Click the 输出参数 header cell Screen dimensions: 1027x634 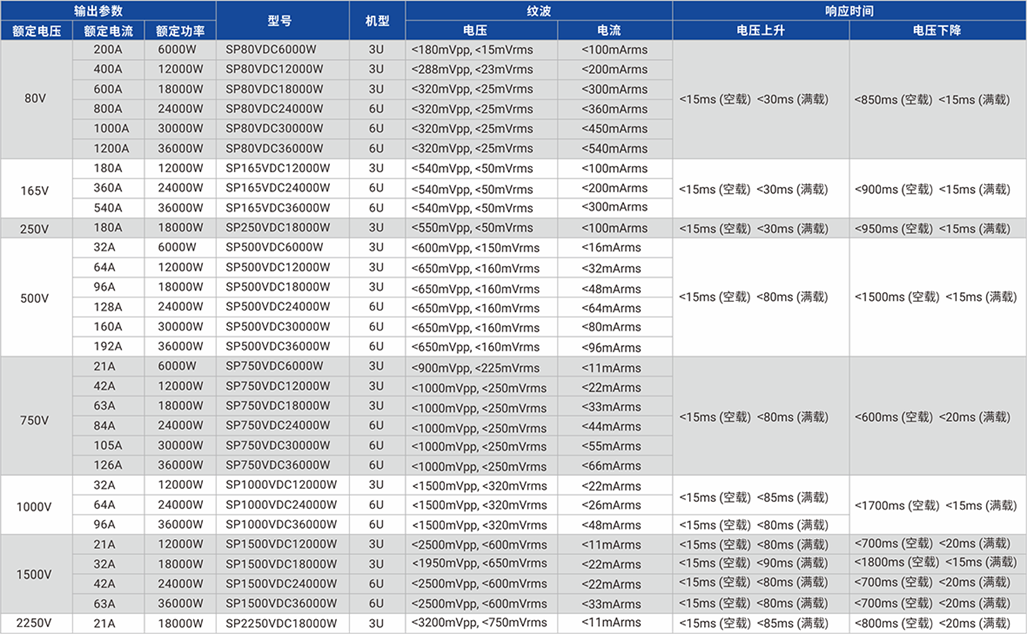(108, 10)
